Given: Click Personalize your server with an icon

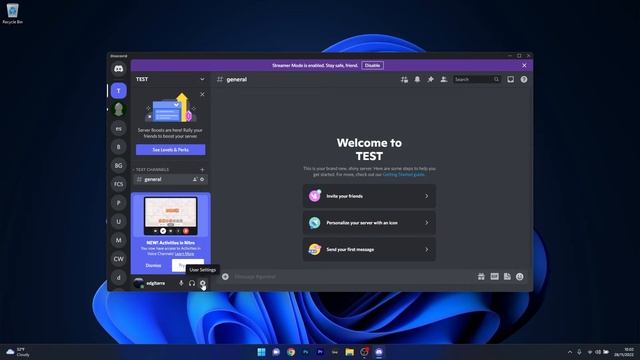Looking at the screenshot, I should tap(369, 223).
